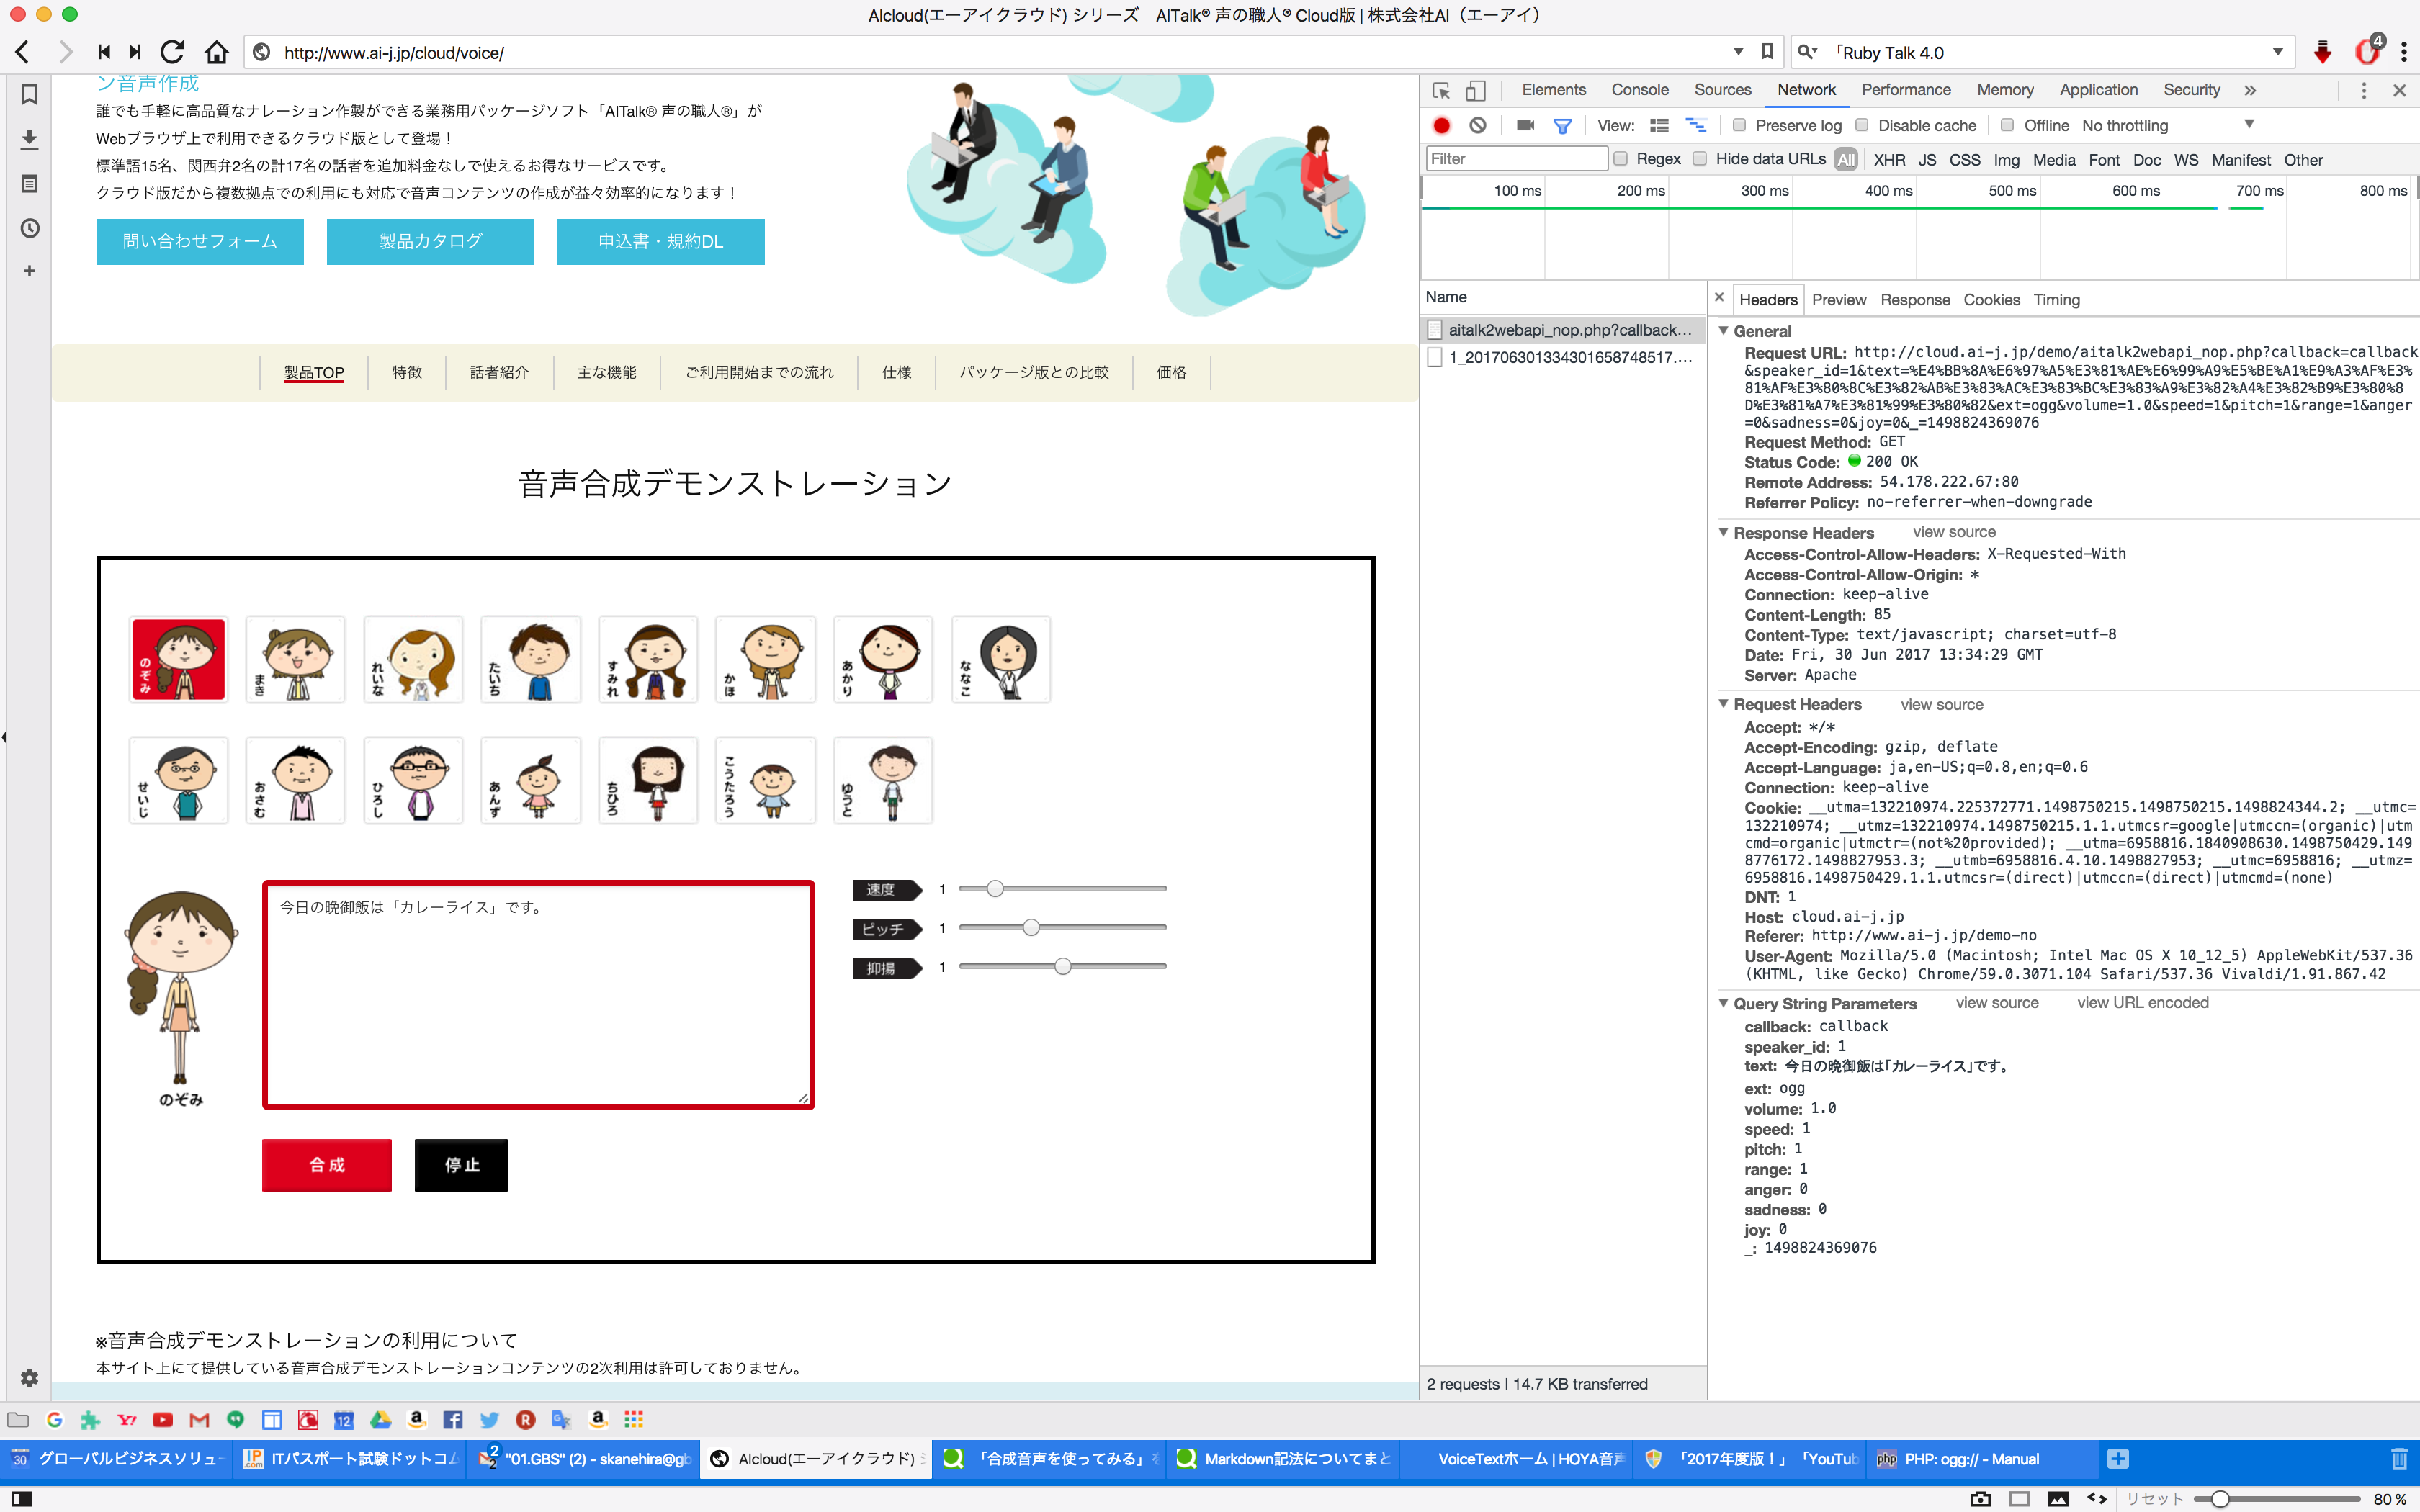2420x1512 pixels.
Task: Select the Media request type filter
Action: click(2054, 160)
